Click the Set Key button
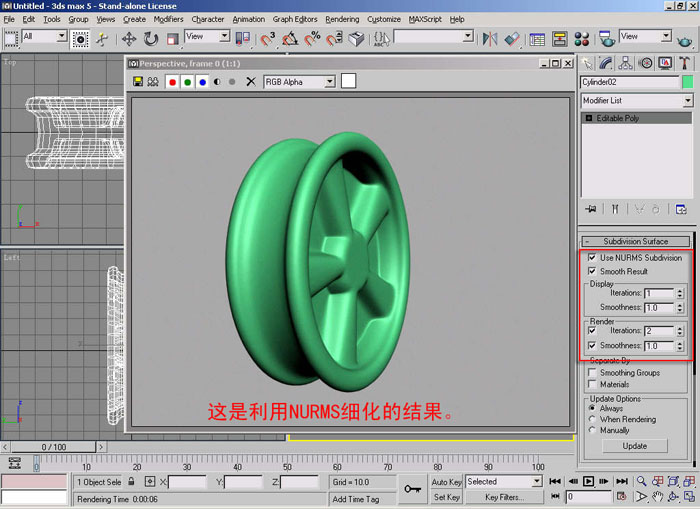The width and height of the screenshot is (700, 509). point(446,497)
